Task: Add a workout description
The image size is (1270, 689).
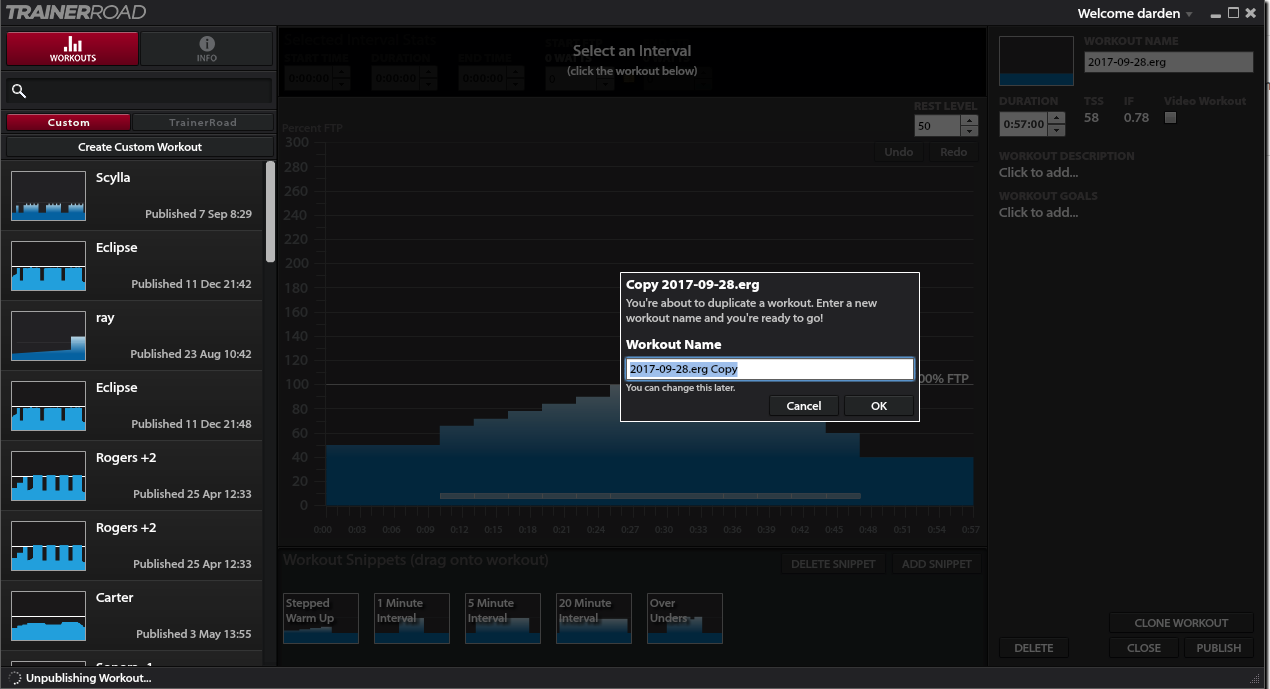Action: (1038, 172)
